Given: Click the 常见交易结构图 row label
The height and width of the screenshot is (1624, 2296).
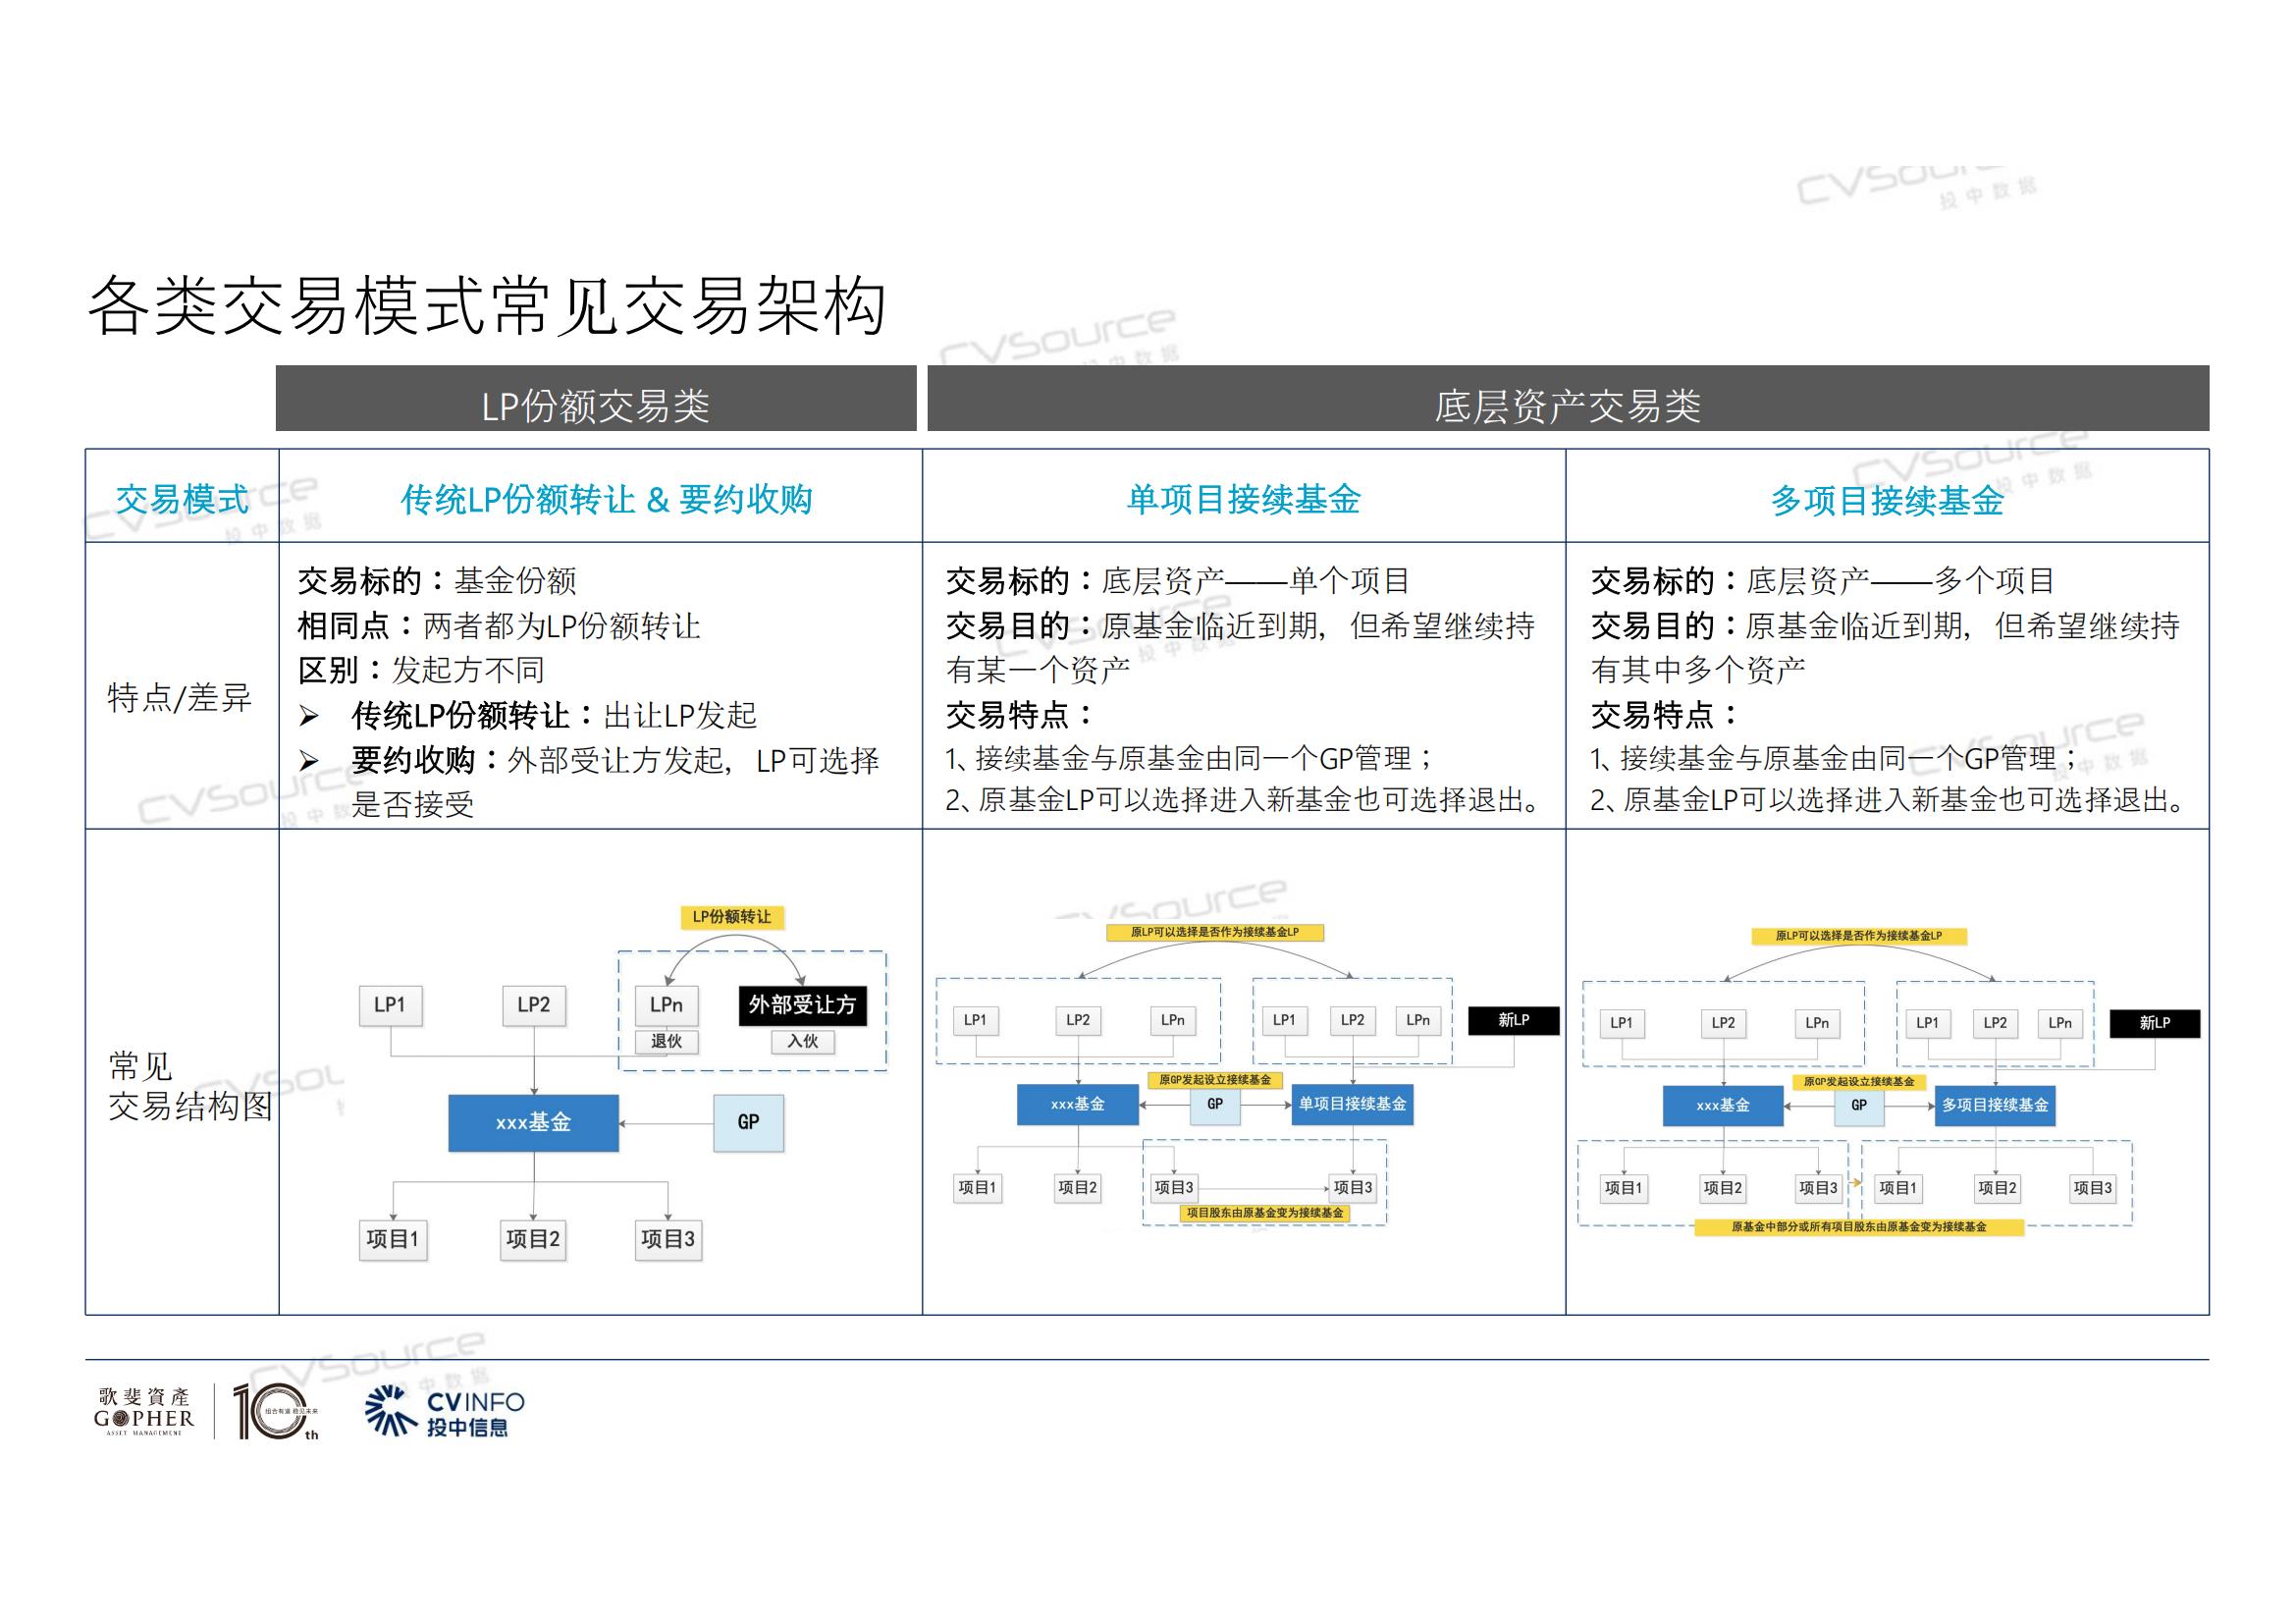Looking at the screenshot, I should tap(189, 1086).
